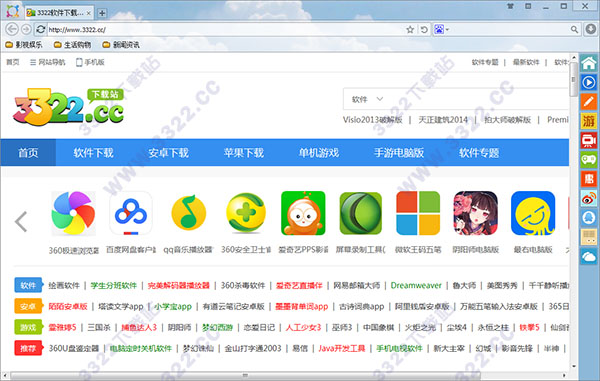Open the qq音乐播放器 app icon
Screen dimensions: 600x381
coord(188,213)
